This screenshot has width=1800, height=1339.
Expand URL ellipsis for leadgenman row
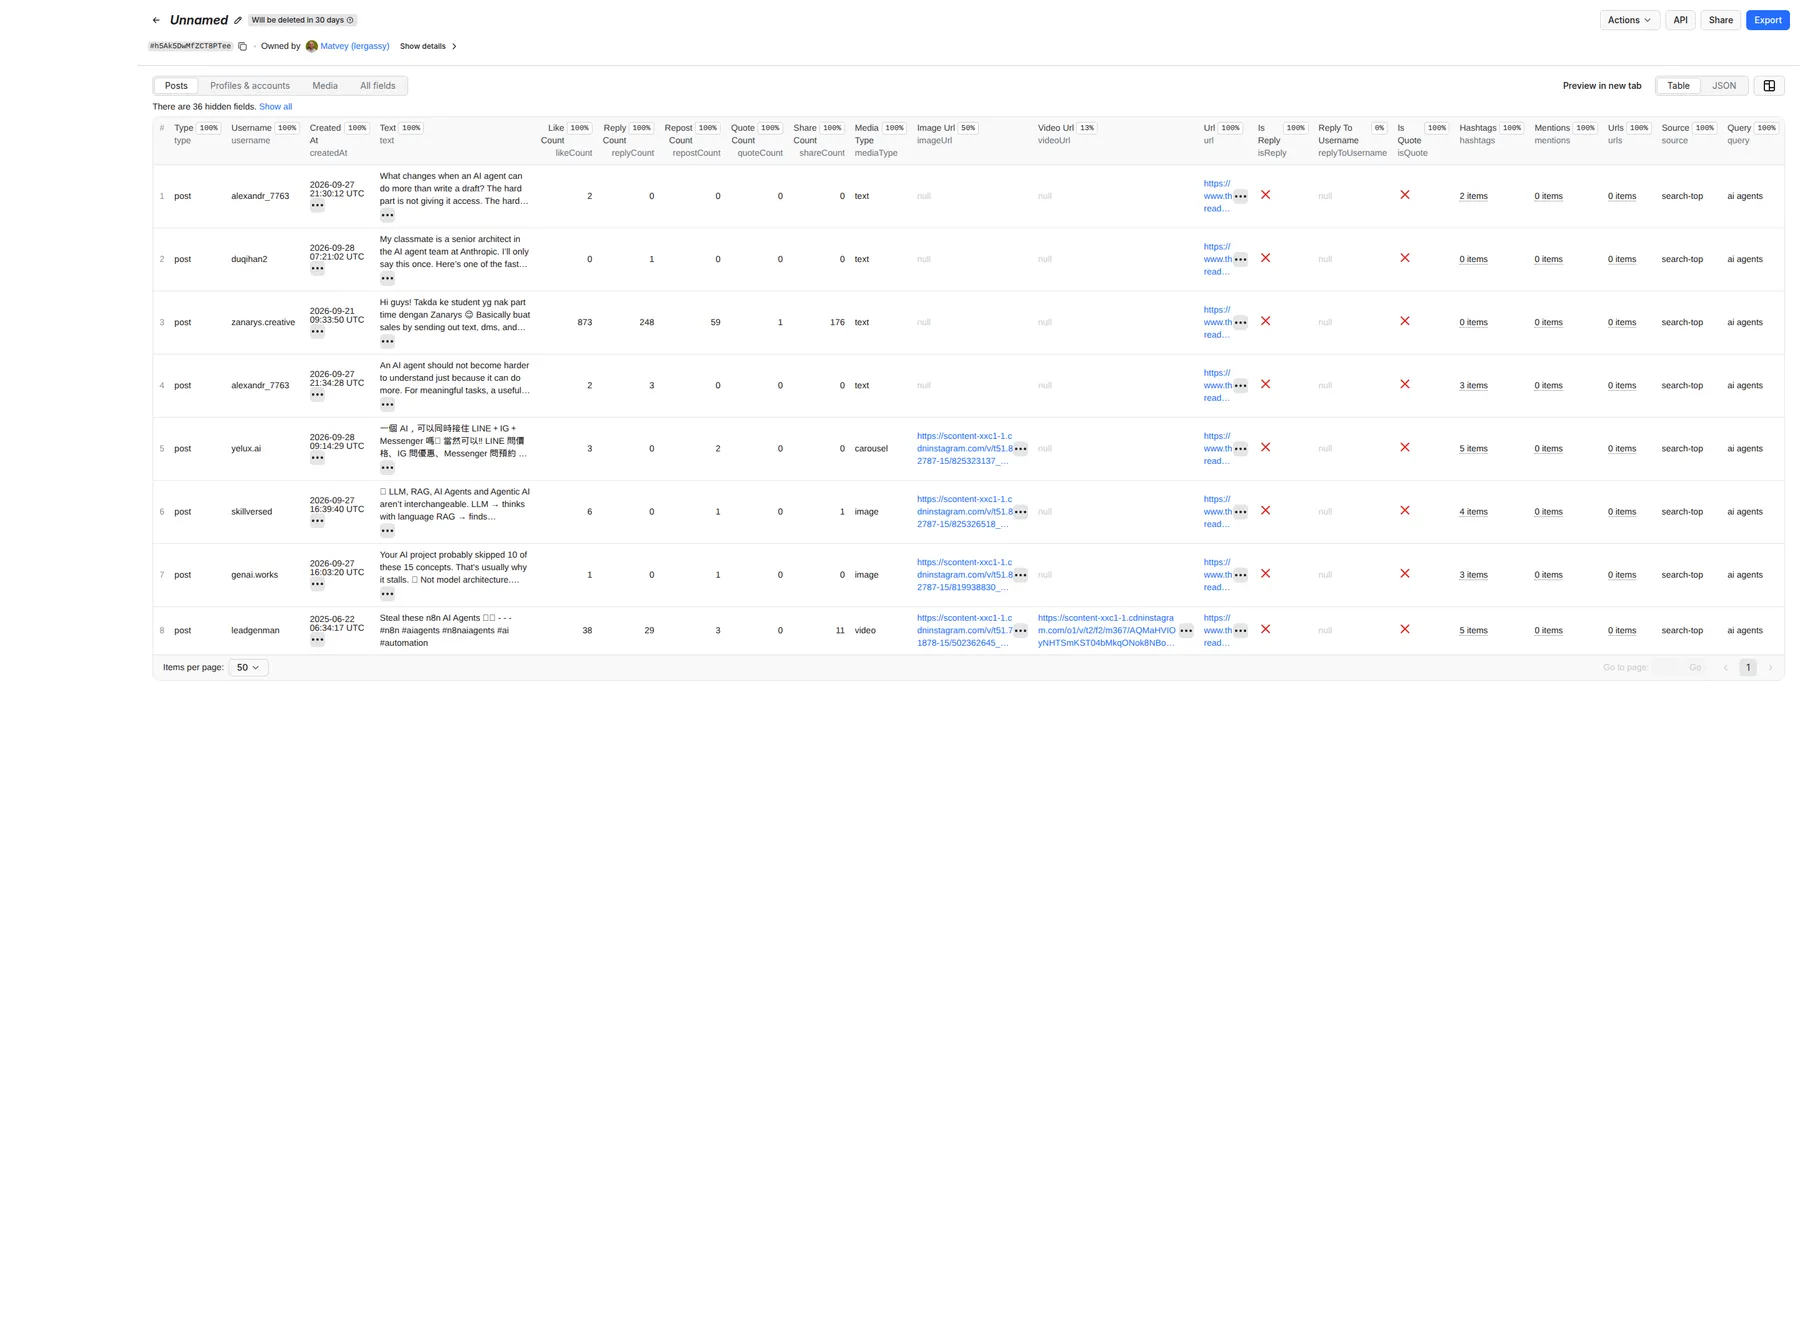(1240, 631)
